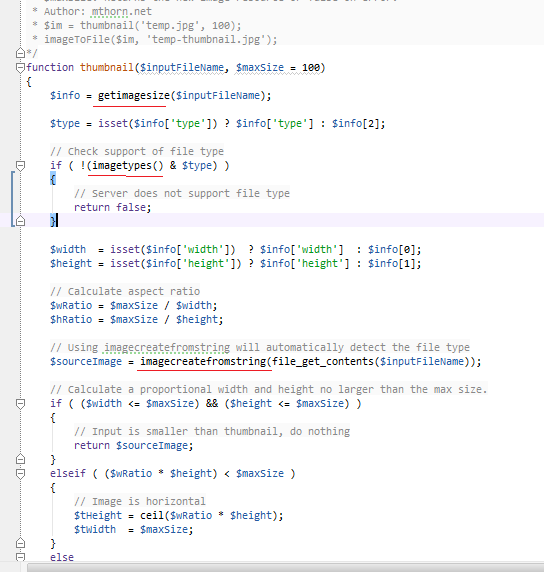Click the elseif keyword

click(x=68, y=474)
